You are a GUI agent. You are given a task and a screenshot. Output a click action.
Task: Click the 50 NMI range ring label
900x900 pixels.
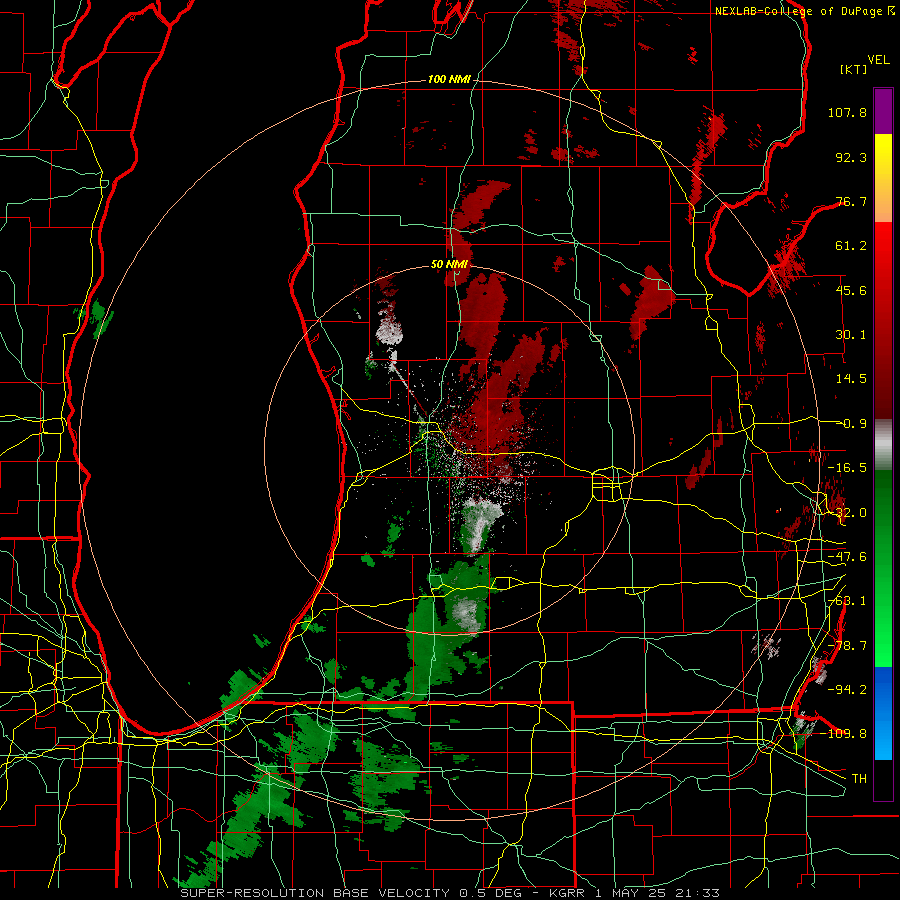tap(449, 265)
